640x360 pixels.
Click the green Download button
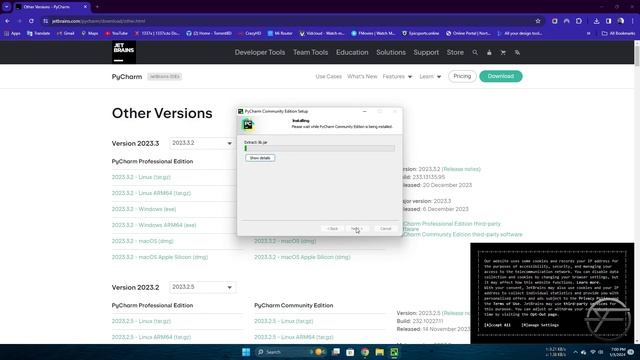(501, 76)
